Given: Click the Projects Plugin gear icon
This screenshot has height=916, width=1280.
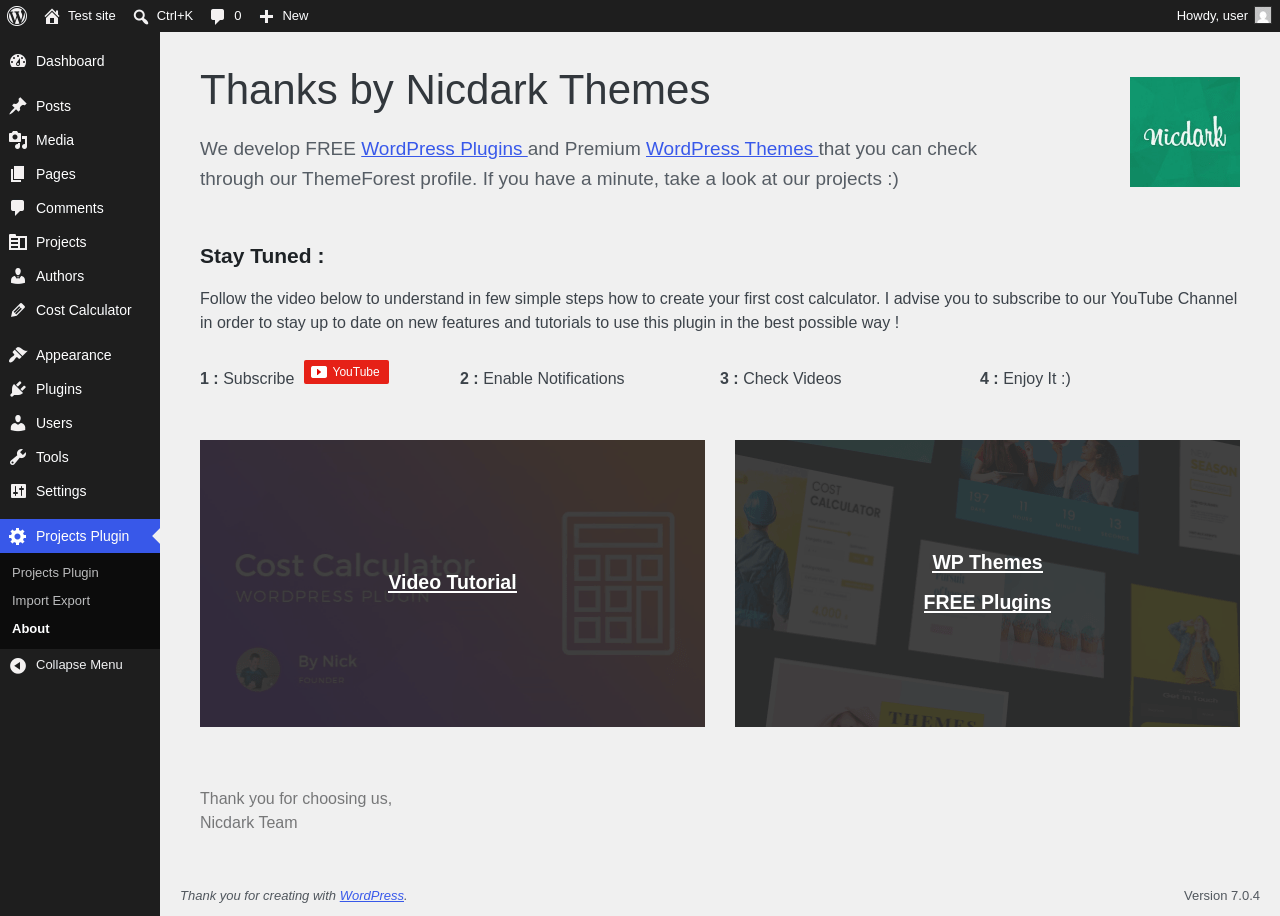Looking at the screenshot, I should (x=18, y=536).
